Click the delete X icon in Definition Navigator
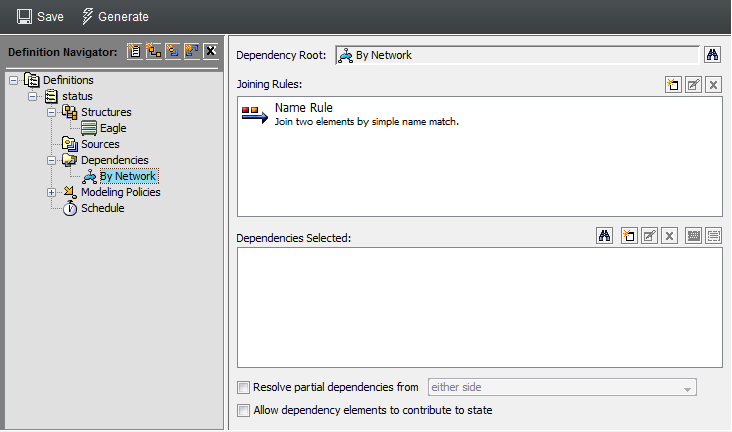Screen dimensions: 732x432 (211, 51)
